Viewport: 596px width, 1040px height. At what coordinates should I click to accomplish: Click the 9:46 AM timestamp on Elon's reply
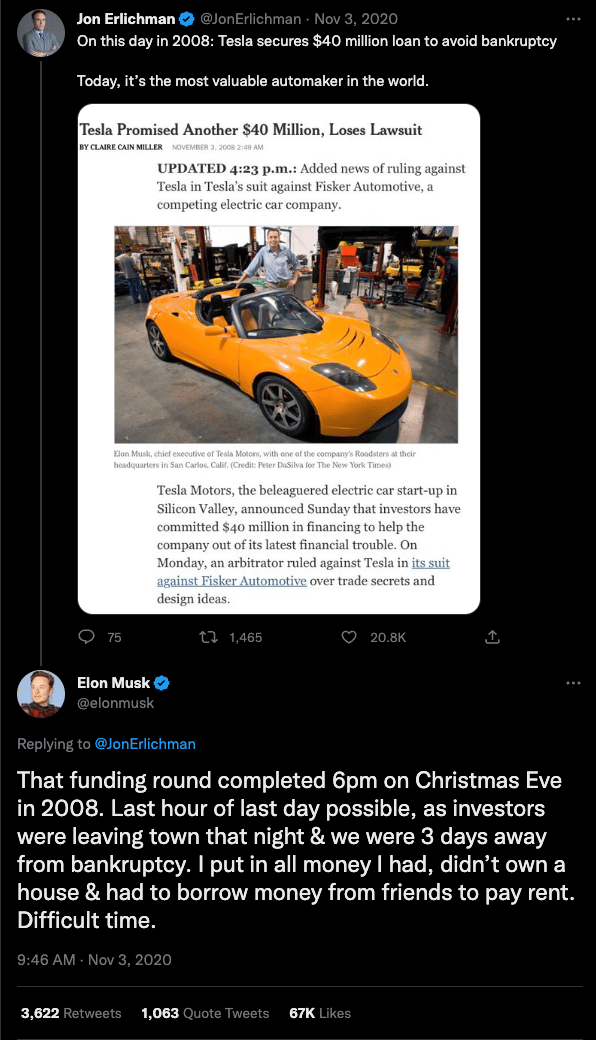46,959
